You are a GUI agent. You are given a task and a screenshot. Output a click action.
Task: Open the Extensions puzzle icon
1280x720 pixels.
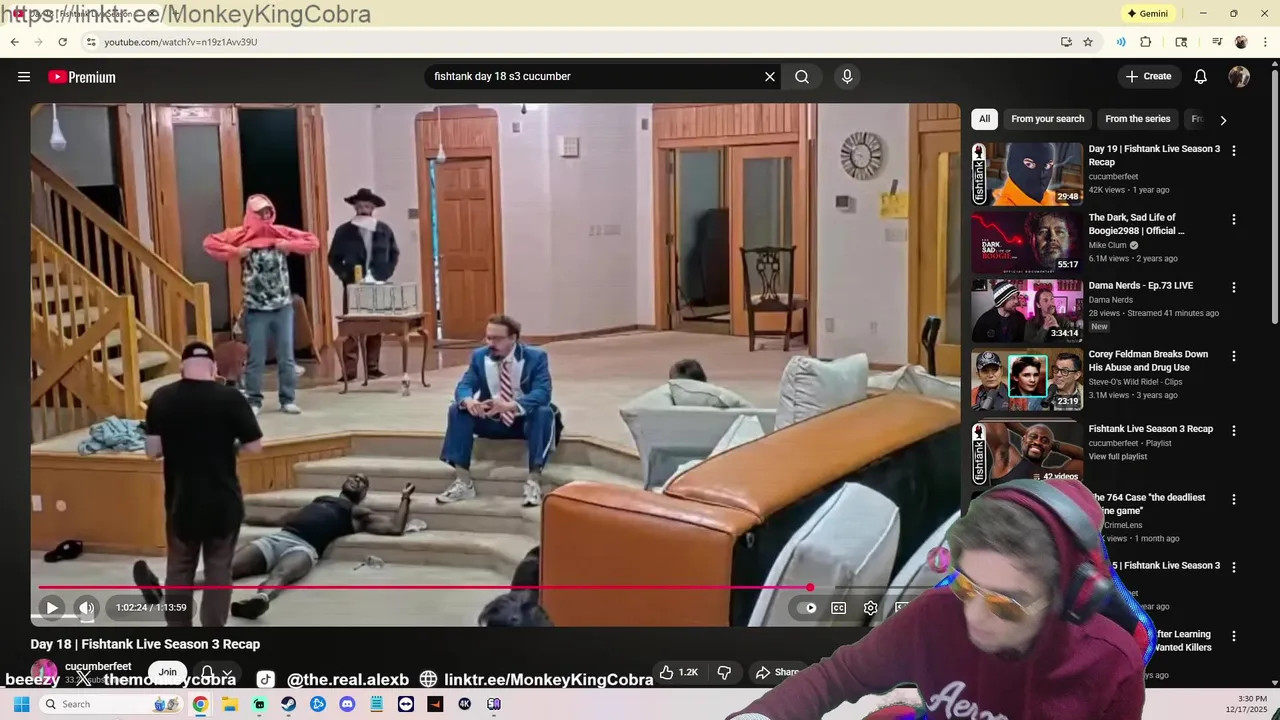pyautogui.click(x=1146, y=42)
